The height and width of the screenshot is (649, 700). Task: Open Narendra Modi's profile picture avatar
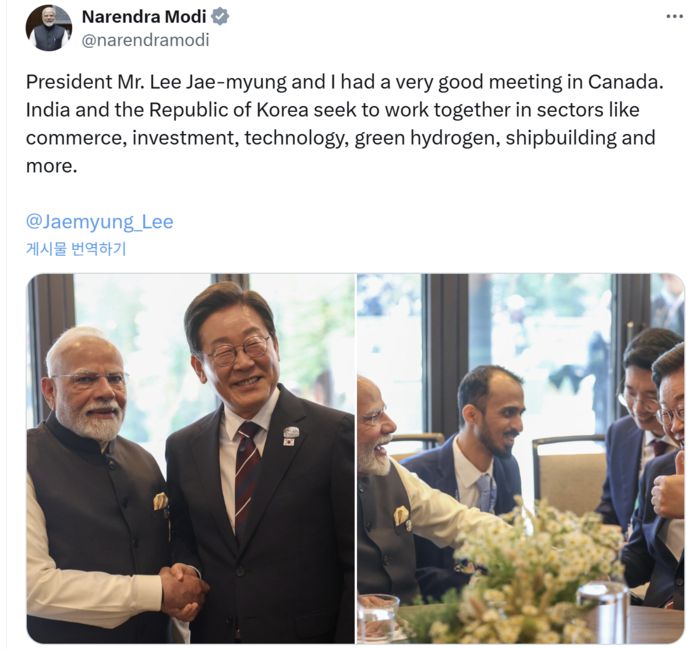pyautogui.click(x=49, y=28)
